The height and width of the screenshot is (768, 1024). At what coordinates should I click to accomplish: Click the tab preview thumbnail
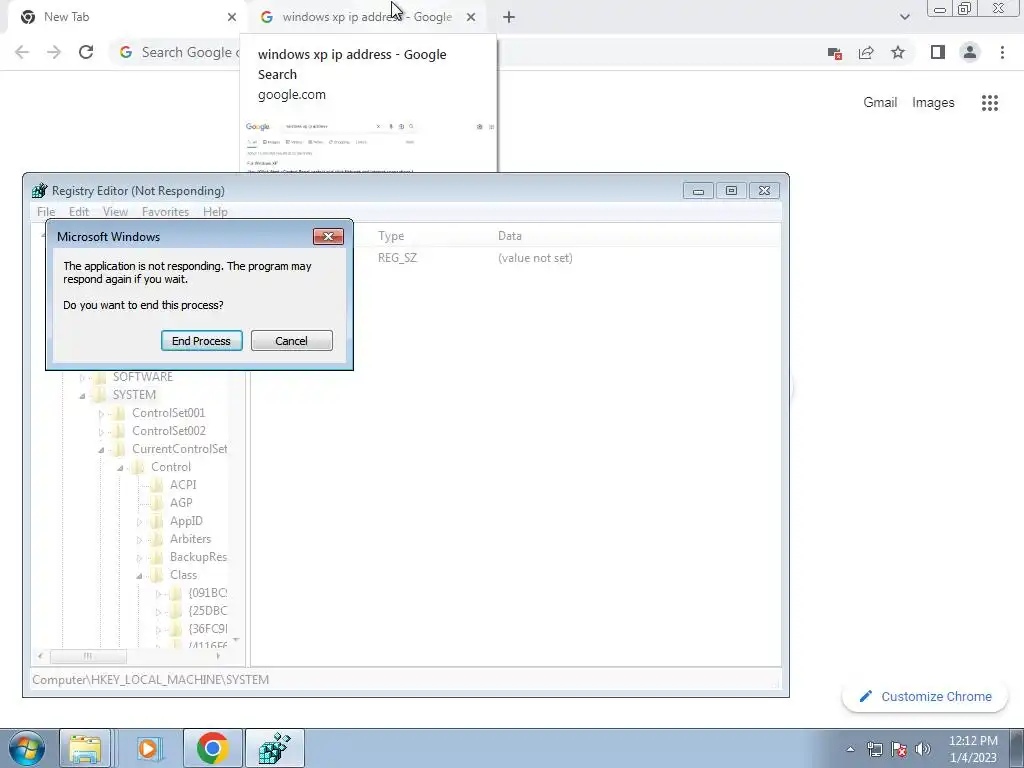(x=369, y=146)
